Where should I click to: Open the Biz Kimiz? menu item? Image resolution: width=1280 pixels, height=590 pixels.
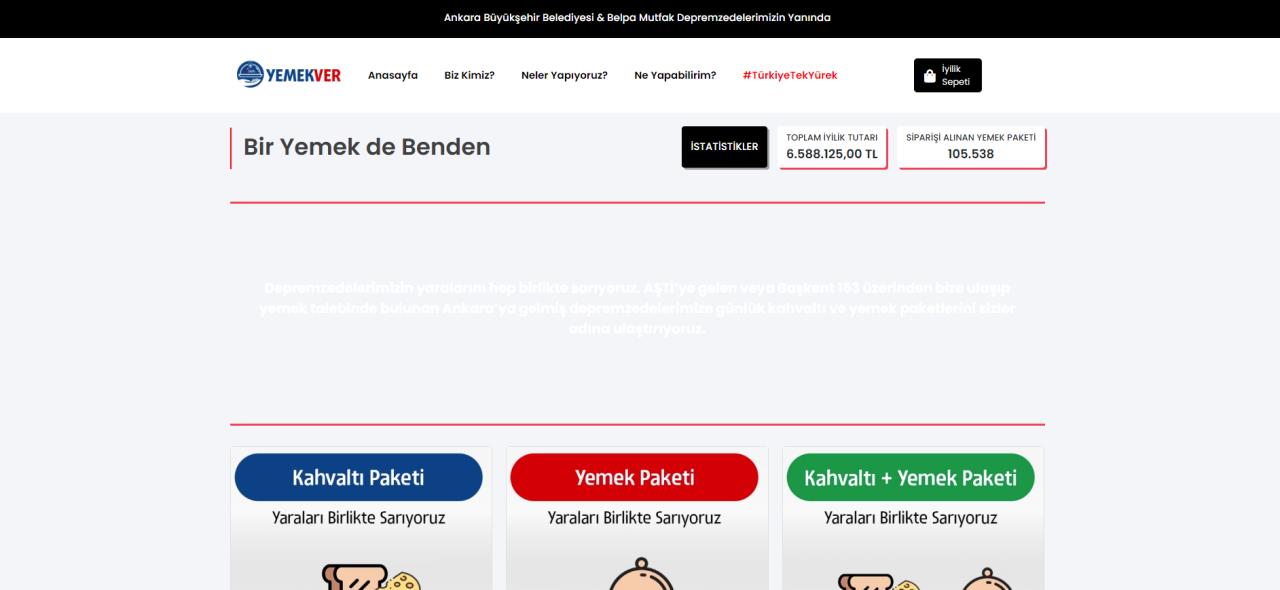point(469,75)
